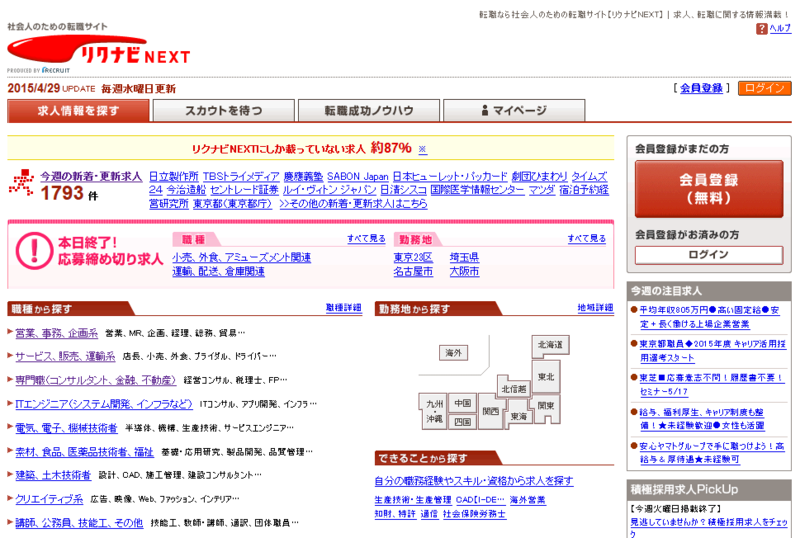This screenshot has height=538, width=800.
Task: Select 北信越 on the region map
Action: point(514,389)
